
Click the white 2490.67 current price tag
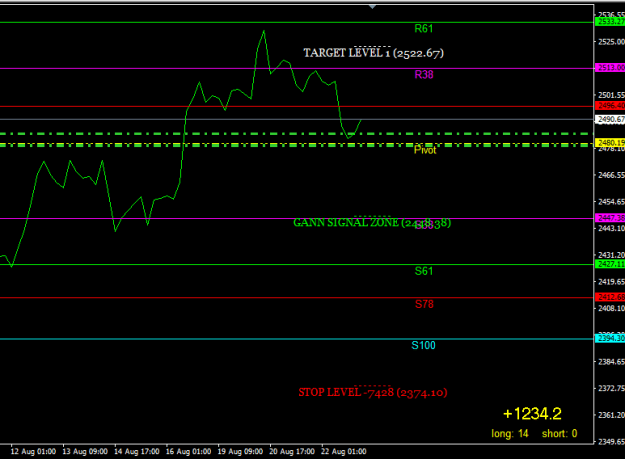click(610, 119)
